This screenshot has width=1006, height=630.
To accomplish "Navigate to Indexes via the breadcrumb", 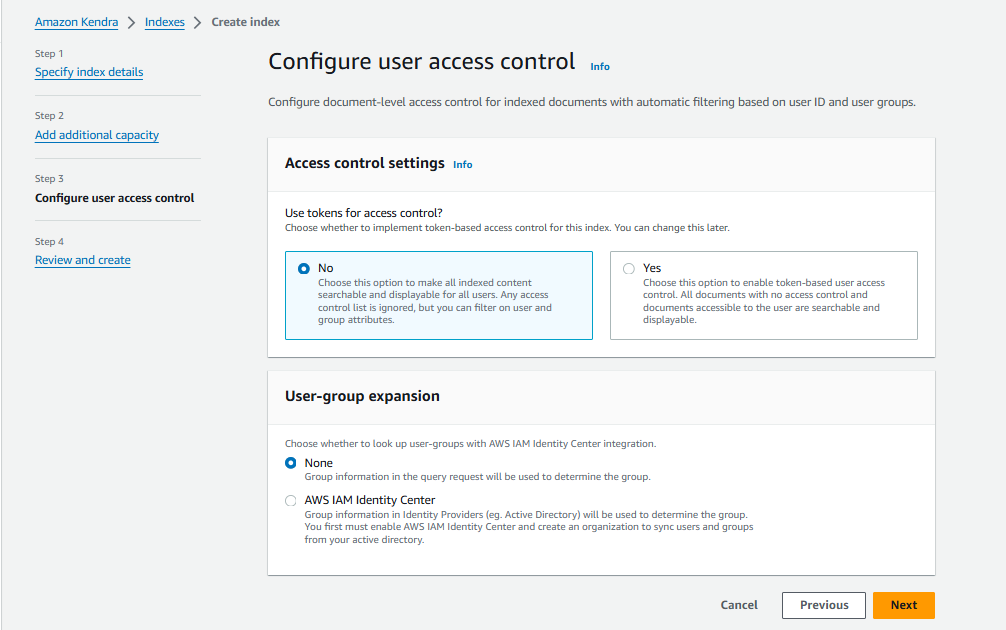I will tap(164, 21).
